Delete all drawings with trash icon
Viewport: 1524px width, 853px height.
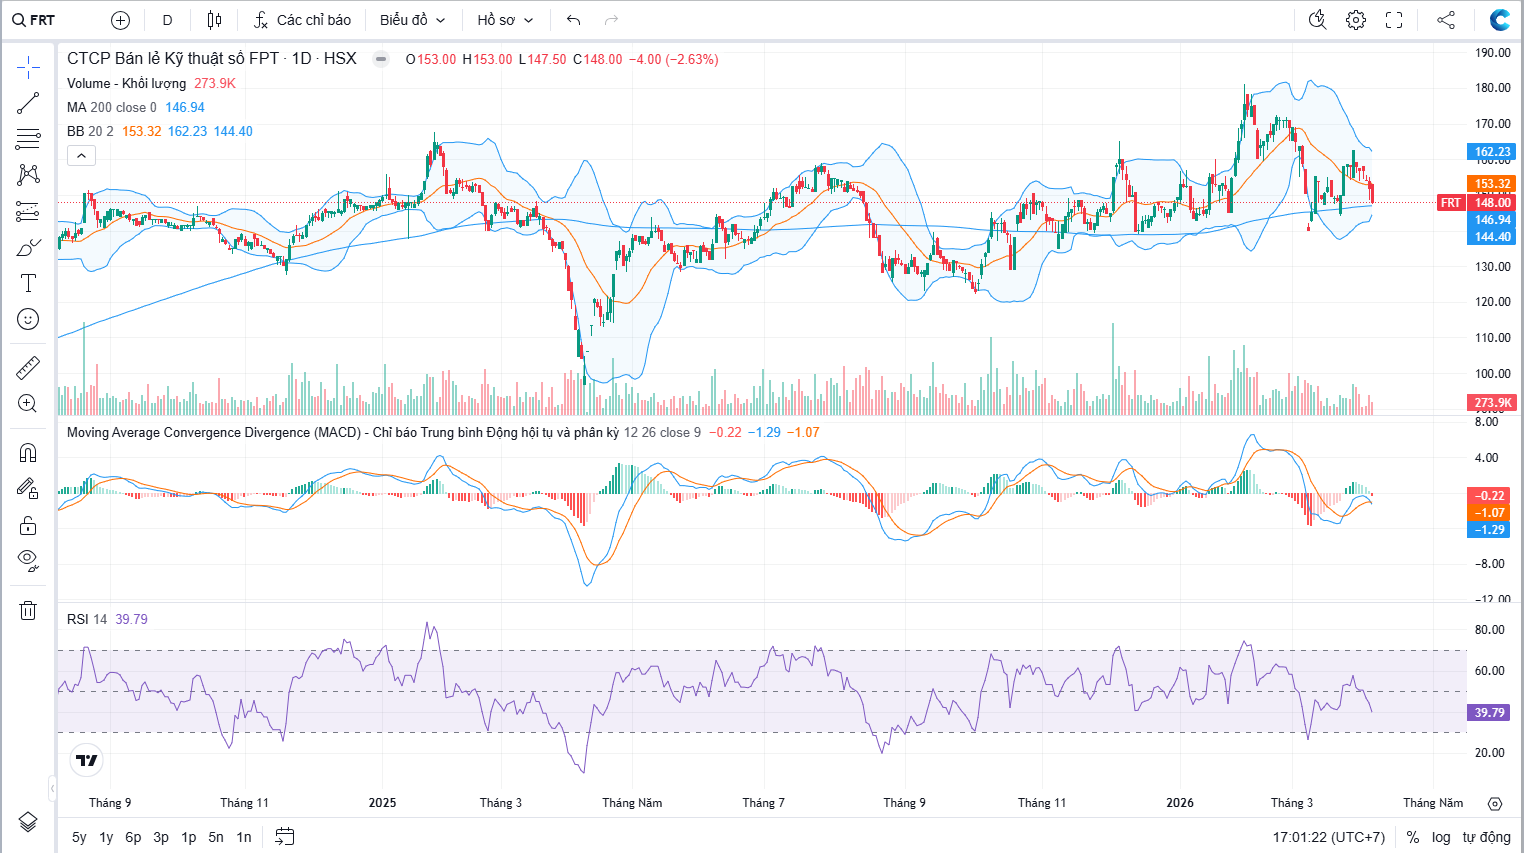click(x=28, y=610)
